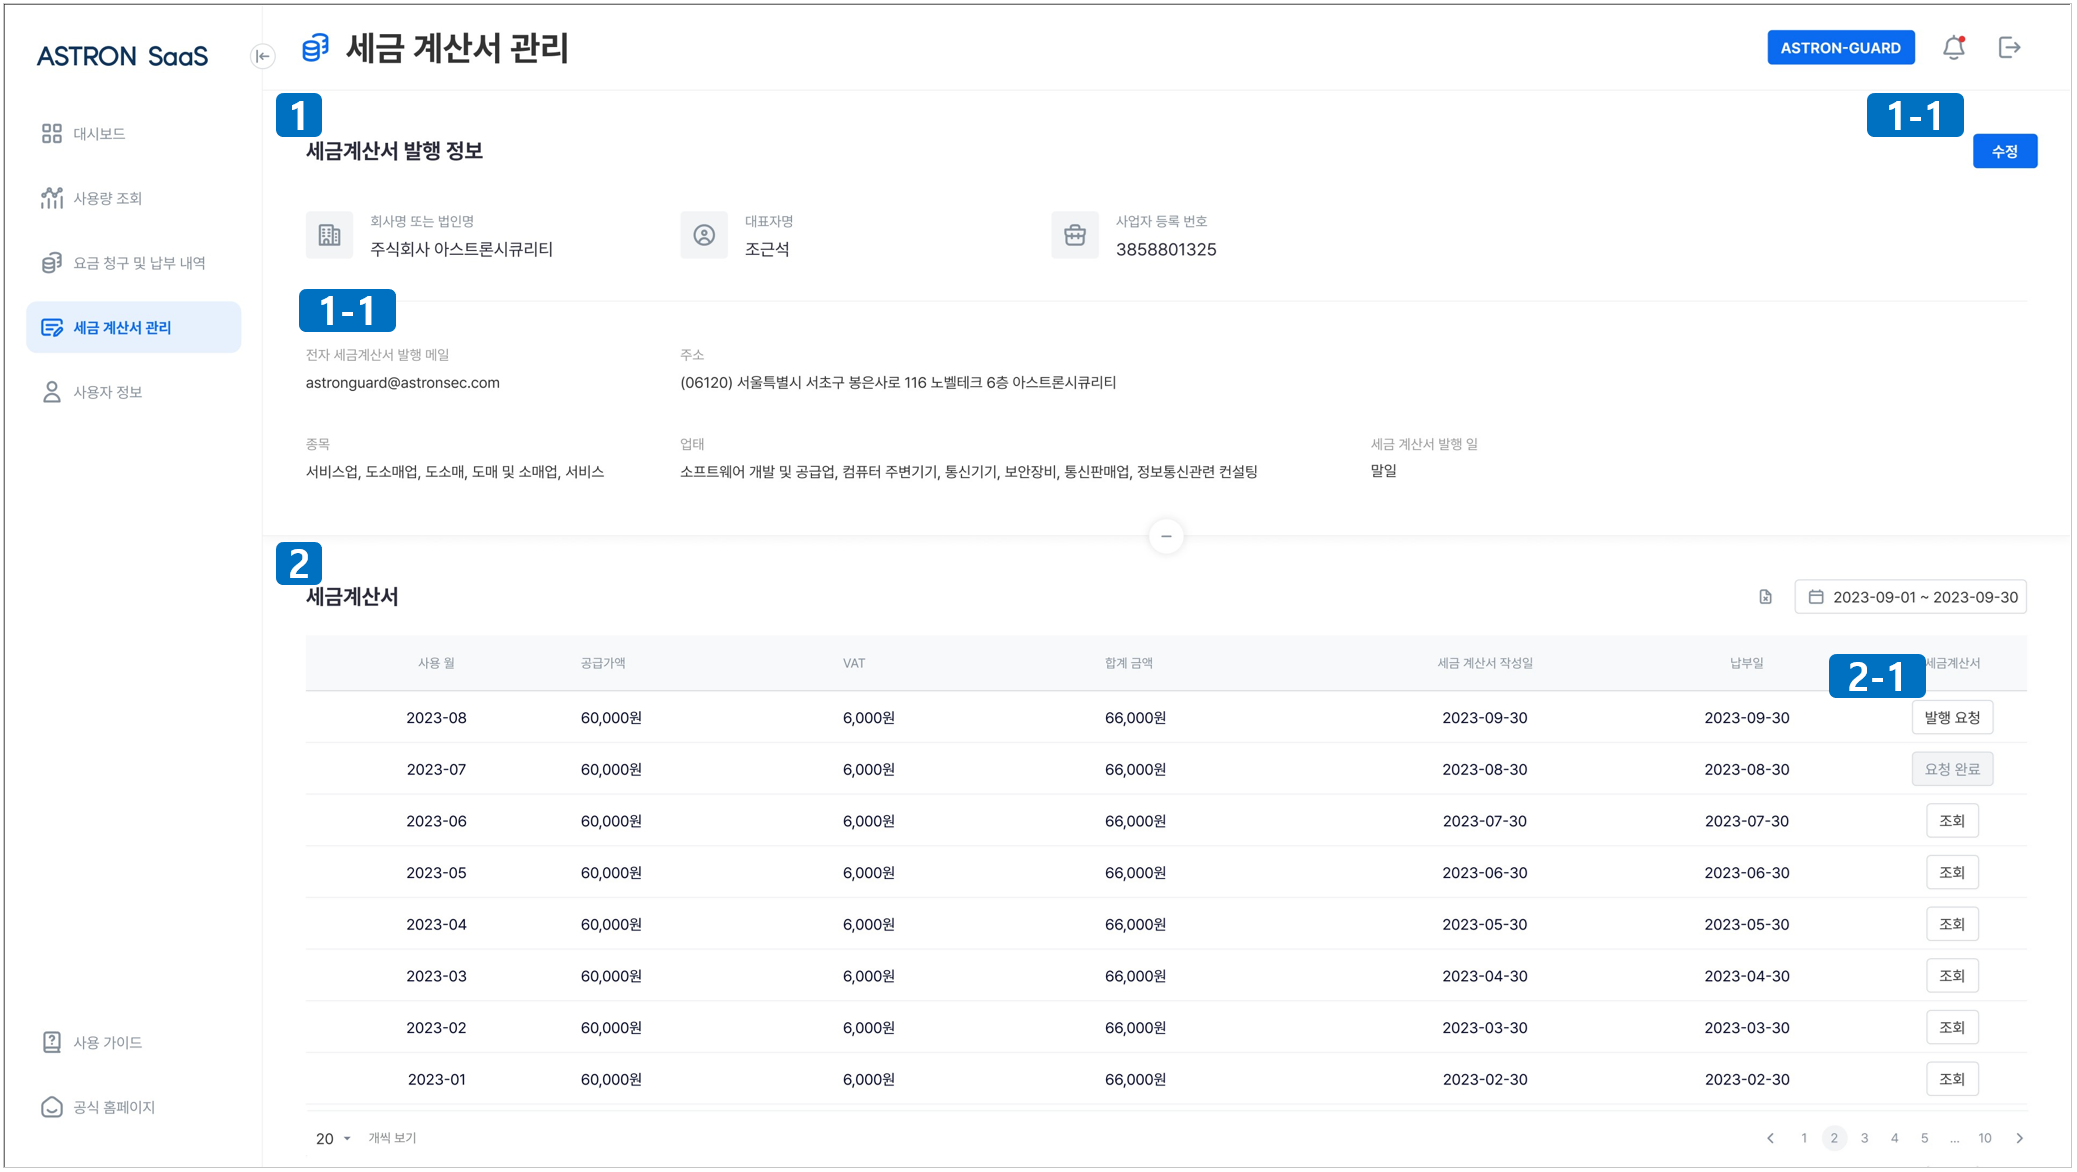Screen dimensions: 2077x1172
Task: Go to next page with right chevron
Action: (2020, 1138)
